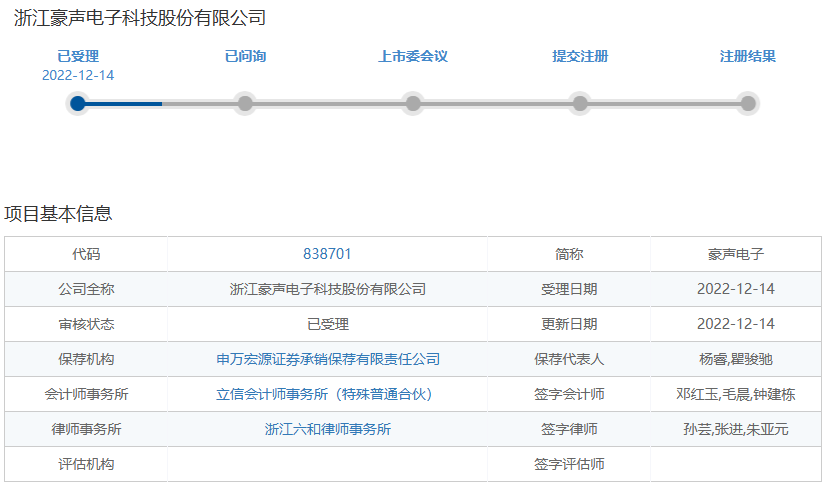Viewport: 828px width, 487px height.
Task: Click the 2022-12-14 date under 已受理
Action: (x=78, y=75)
